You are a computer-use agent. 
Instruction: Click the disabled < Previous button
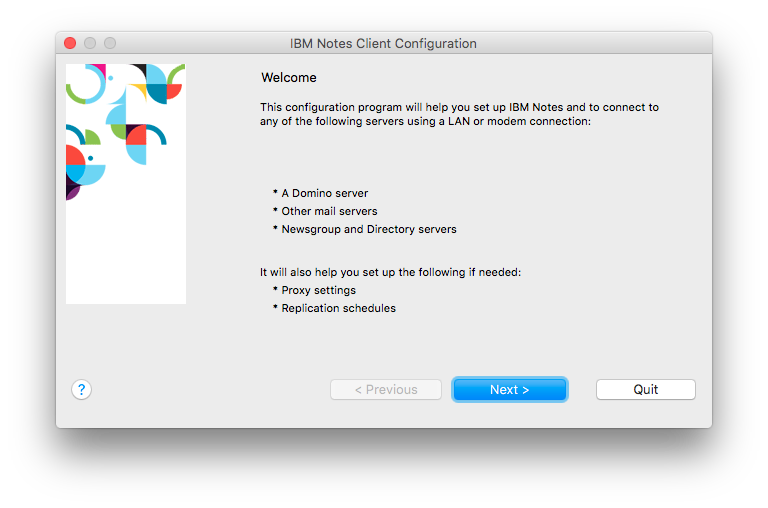click(386, 389)
